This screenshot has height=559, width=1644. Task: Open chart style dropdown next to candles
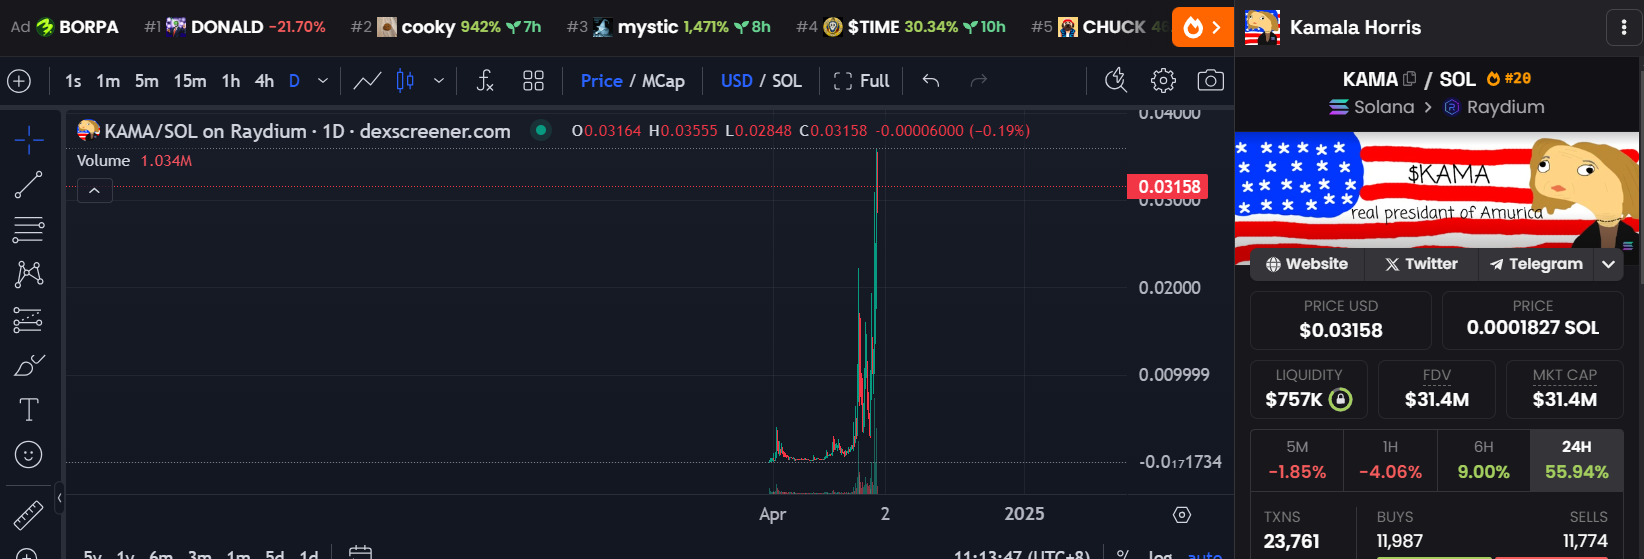[x=438, y=81]
